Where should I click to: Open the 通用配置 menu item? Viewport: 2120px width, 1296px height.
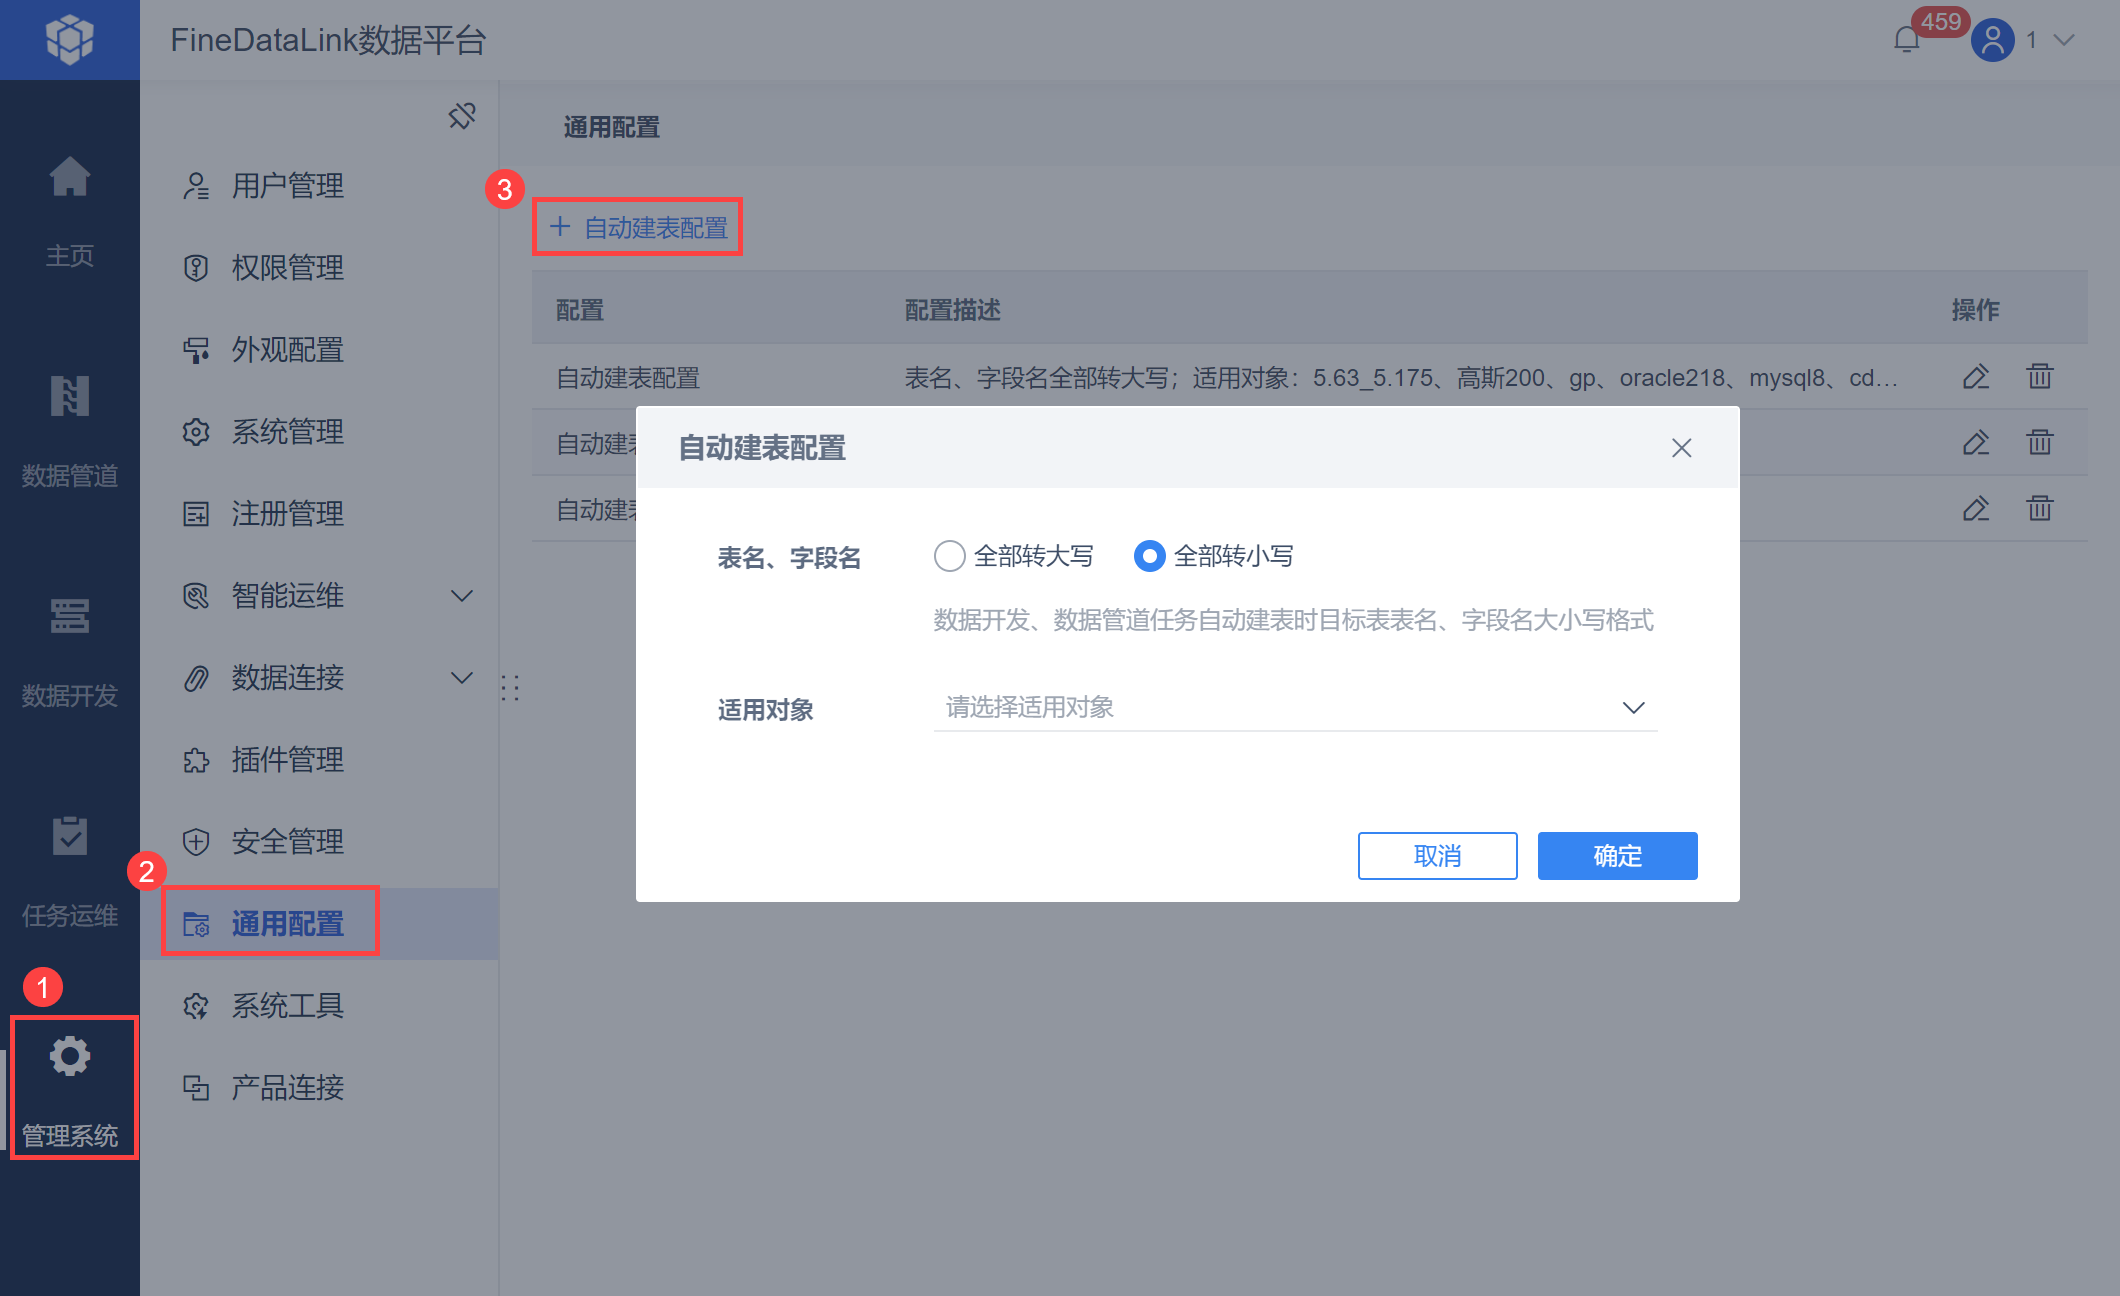287,923
